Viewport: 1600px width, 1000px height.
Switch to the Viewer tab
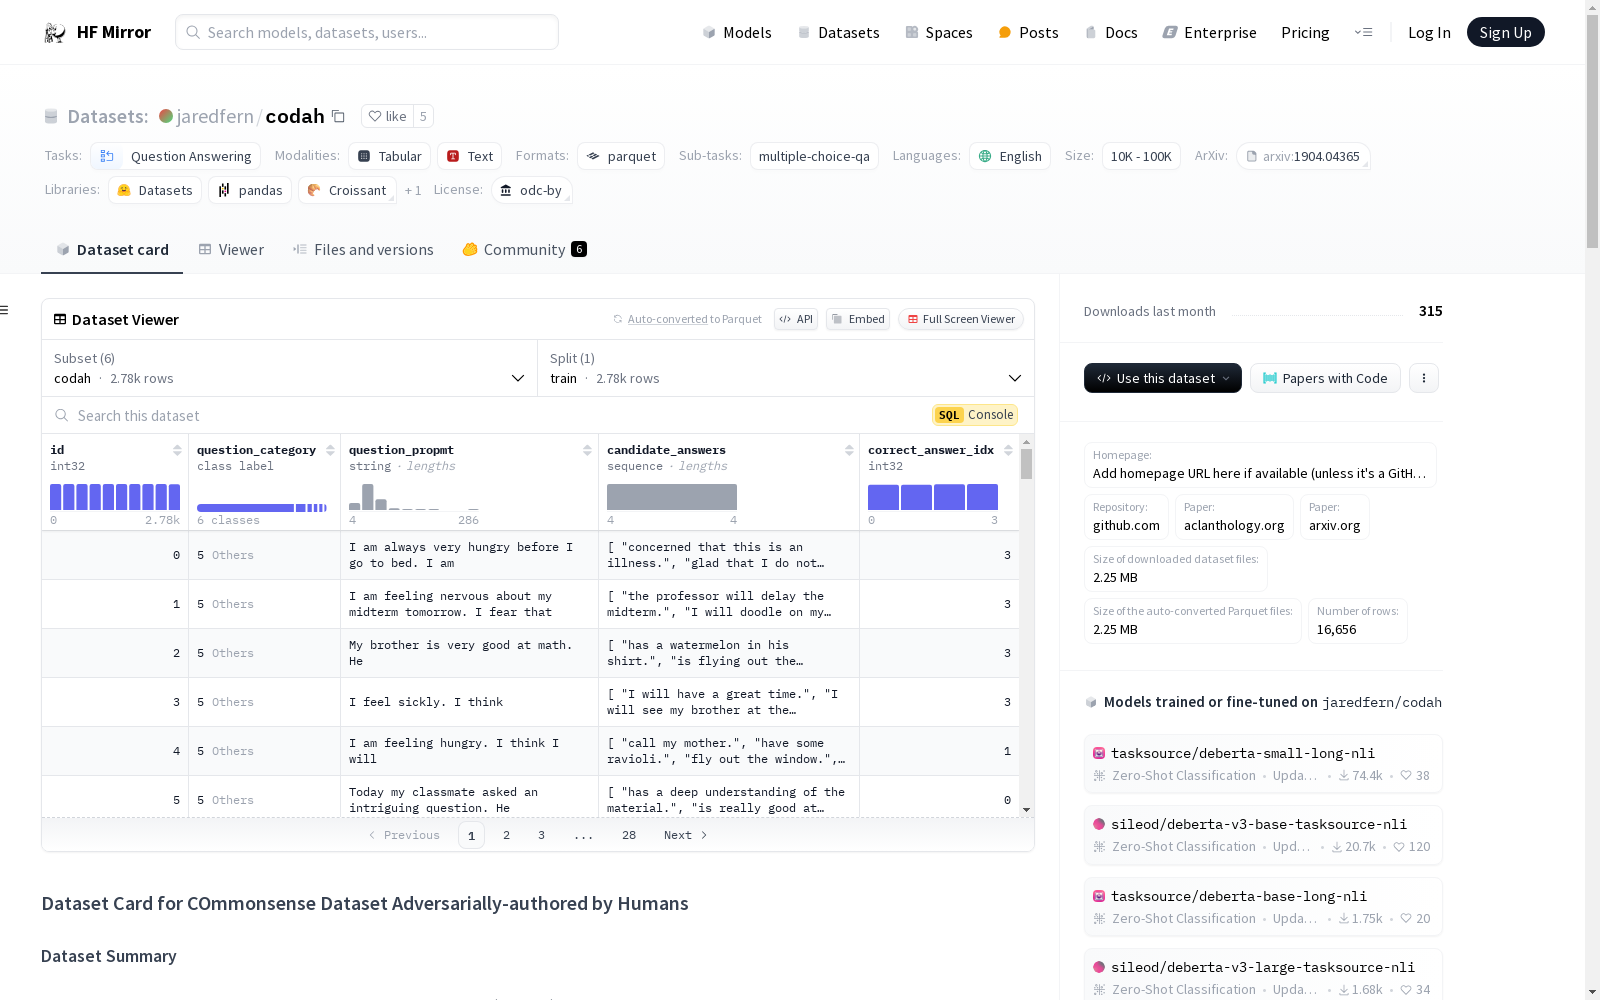point(231,250)
